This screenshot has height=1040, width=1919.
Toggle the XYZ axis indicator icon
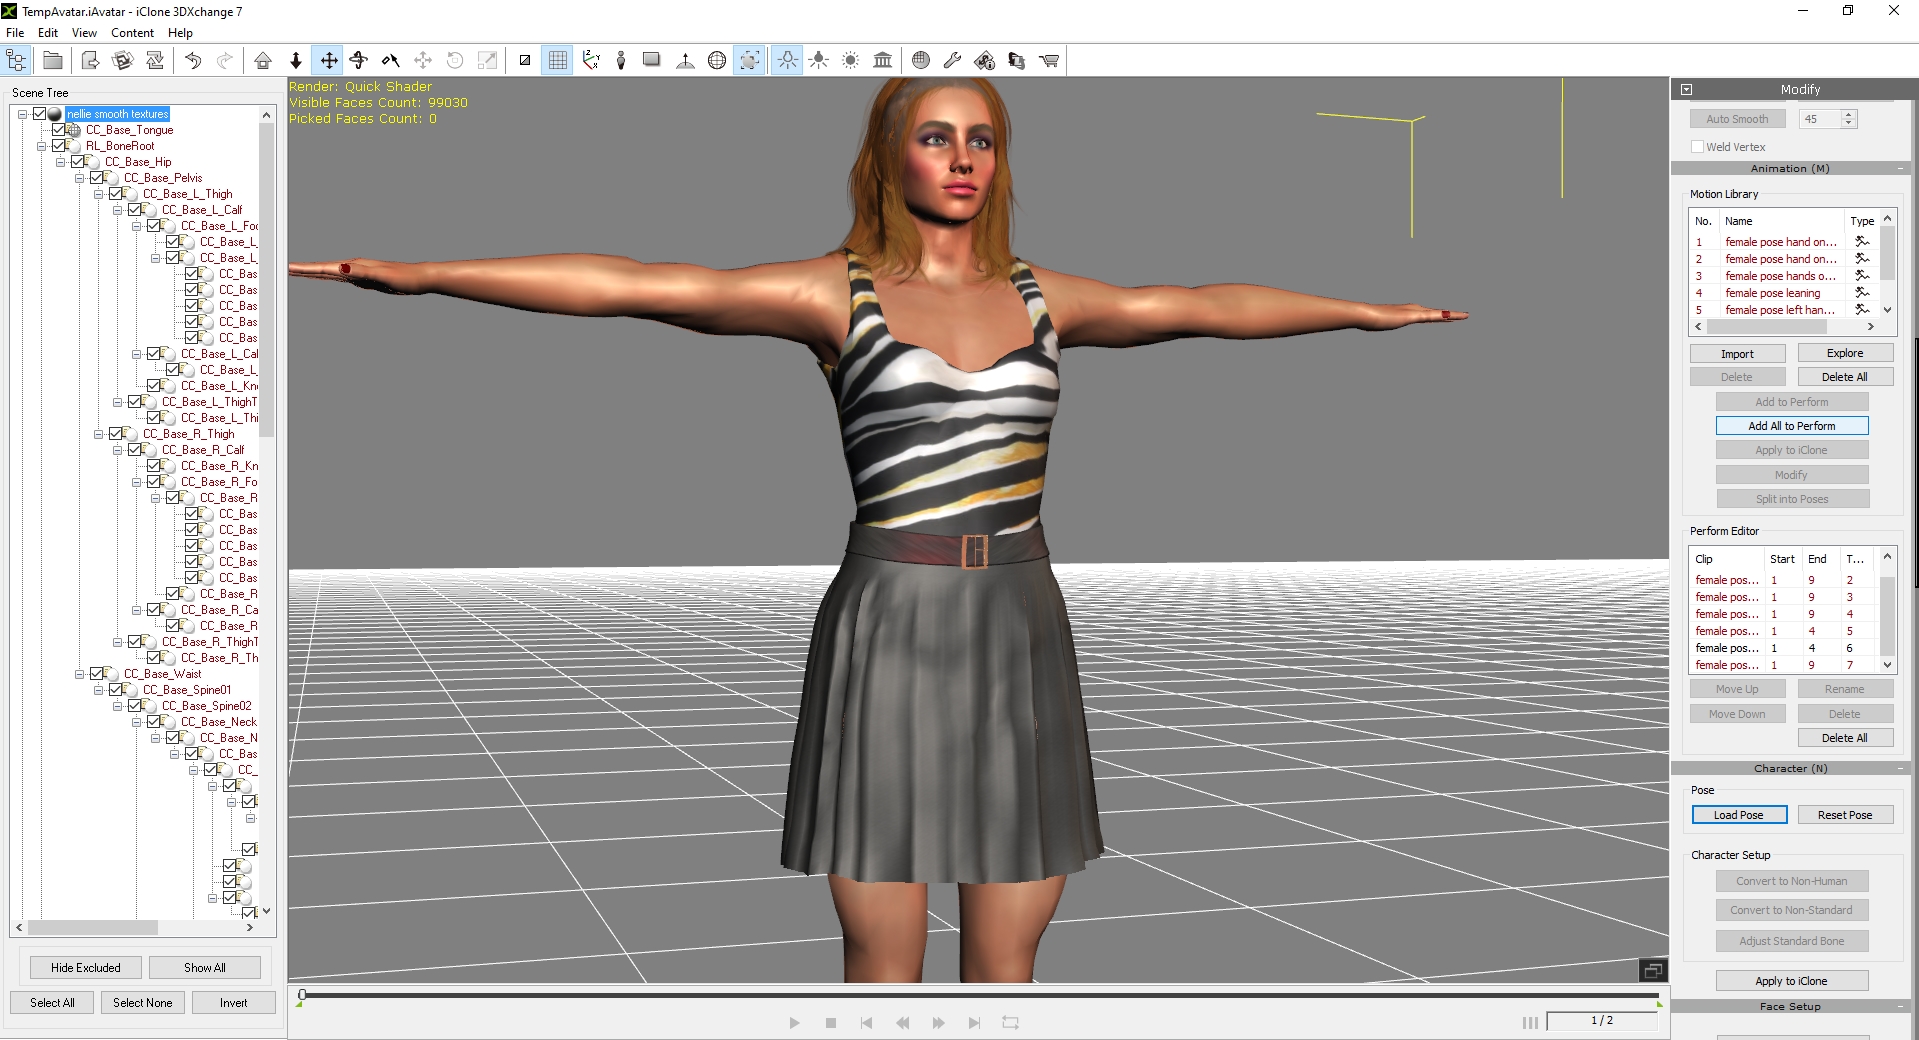(x=591, y=61)
